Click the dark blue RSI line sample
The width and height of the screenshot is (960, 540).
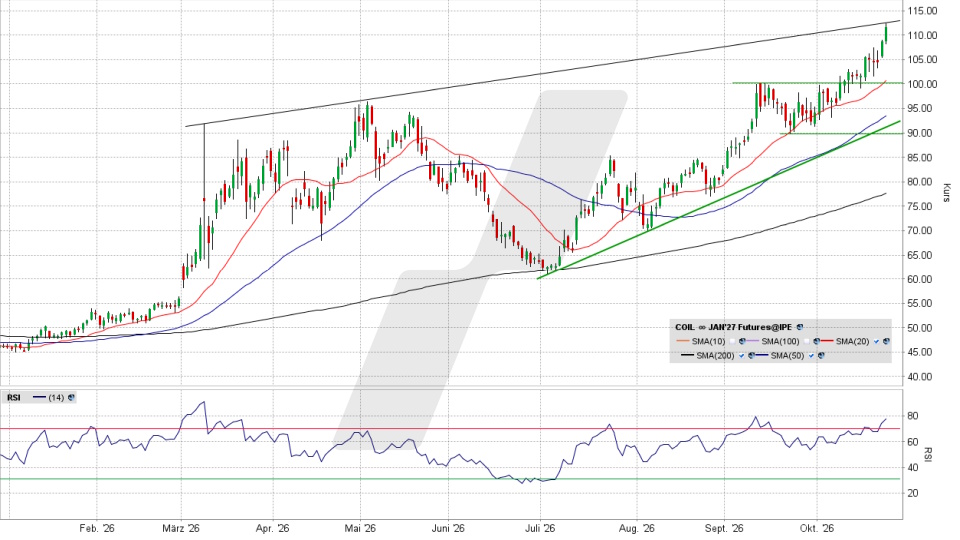point(39,398)
